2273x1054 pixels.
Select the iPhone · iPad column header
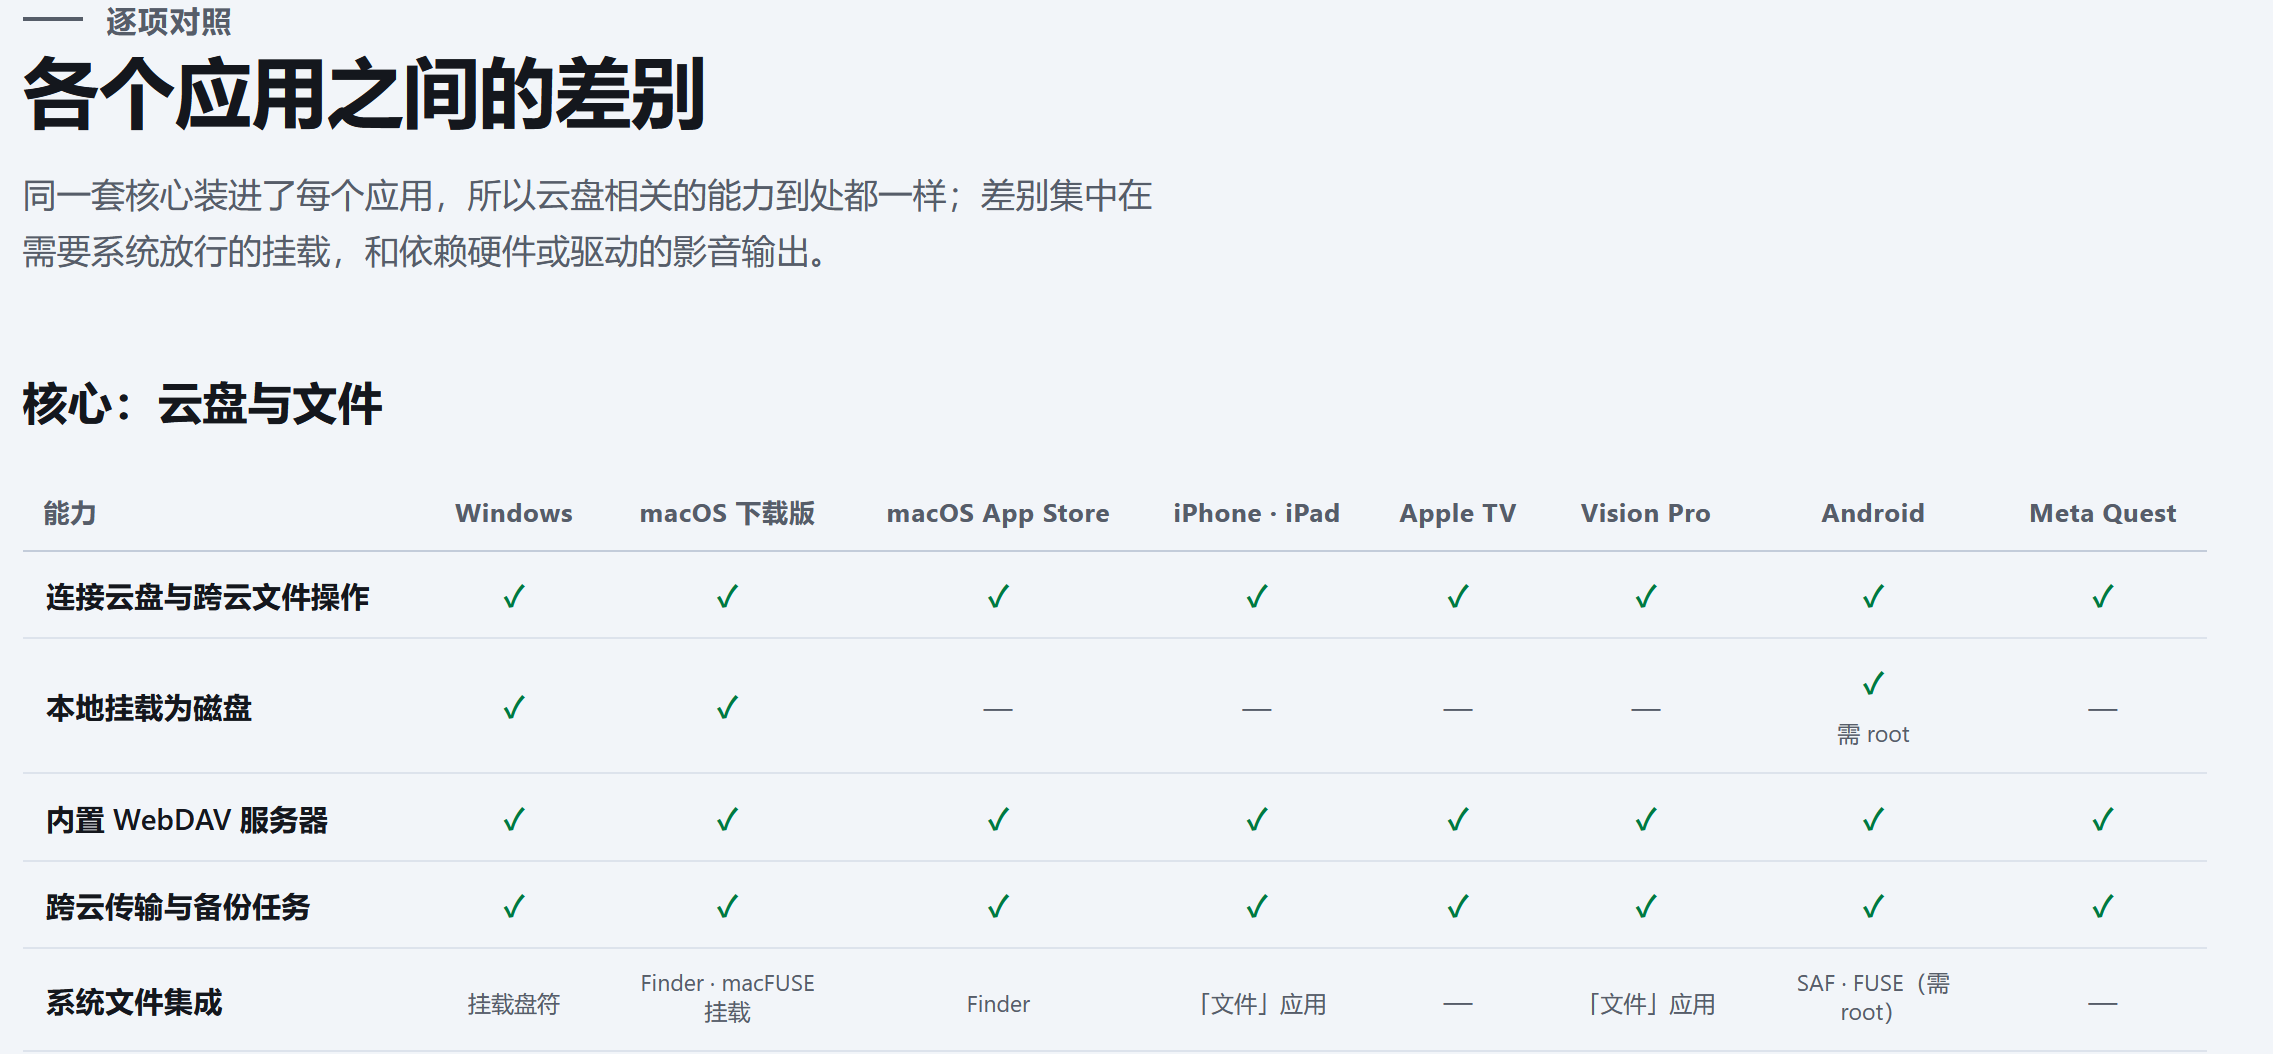[x=1257, y=513]
